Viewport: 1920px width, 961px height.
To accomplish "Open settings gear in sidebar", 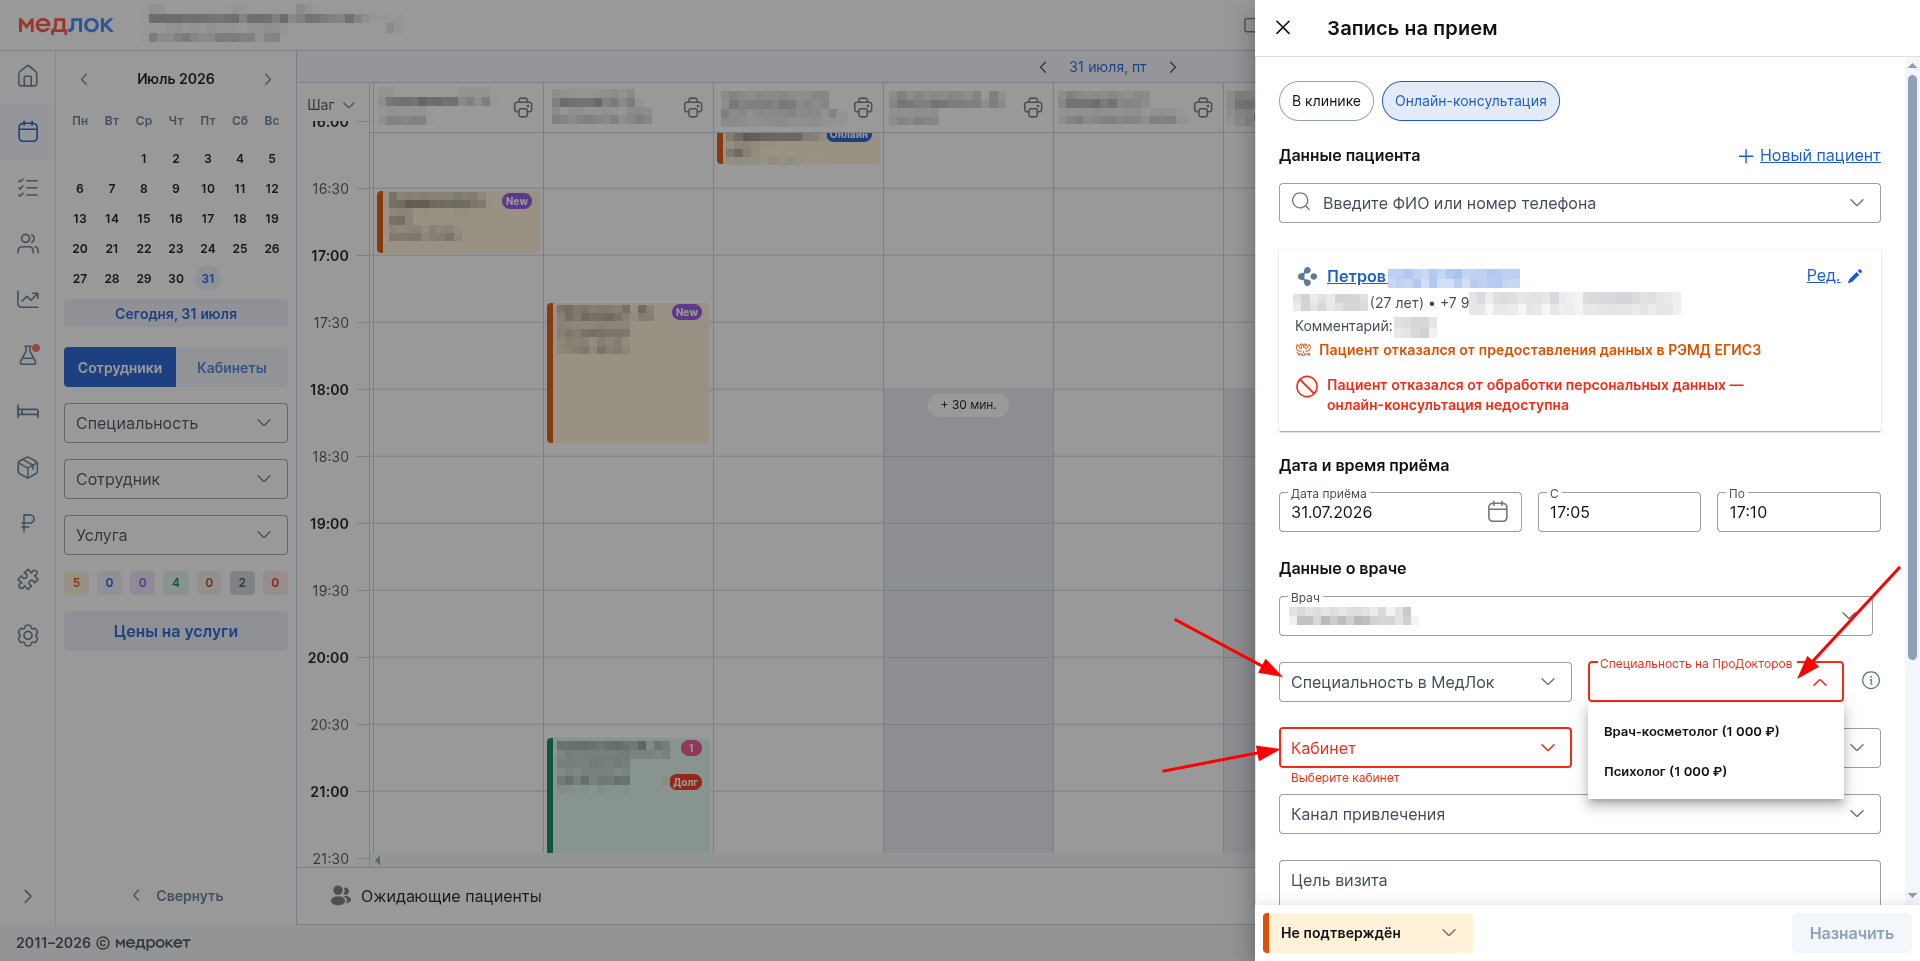I will tap(28, 635).
